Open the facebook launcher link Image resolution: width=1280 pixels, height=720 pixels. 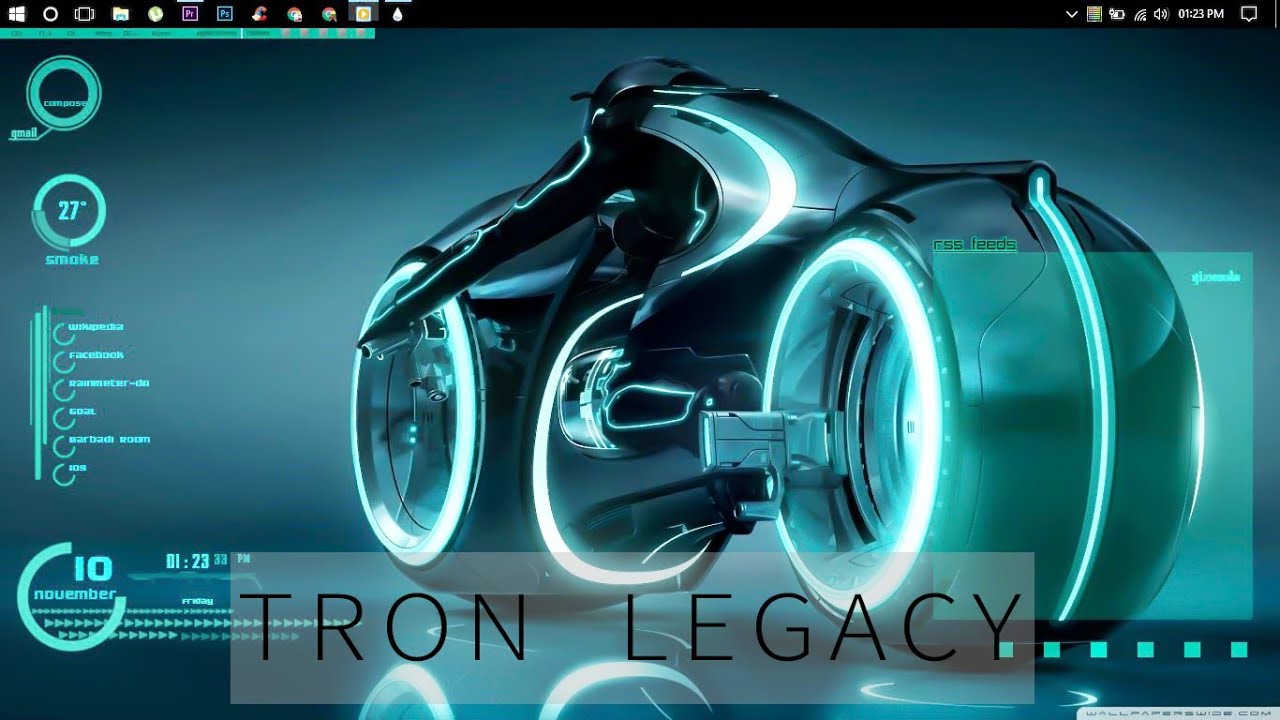(96, 355)
